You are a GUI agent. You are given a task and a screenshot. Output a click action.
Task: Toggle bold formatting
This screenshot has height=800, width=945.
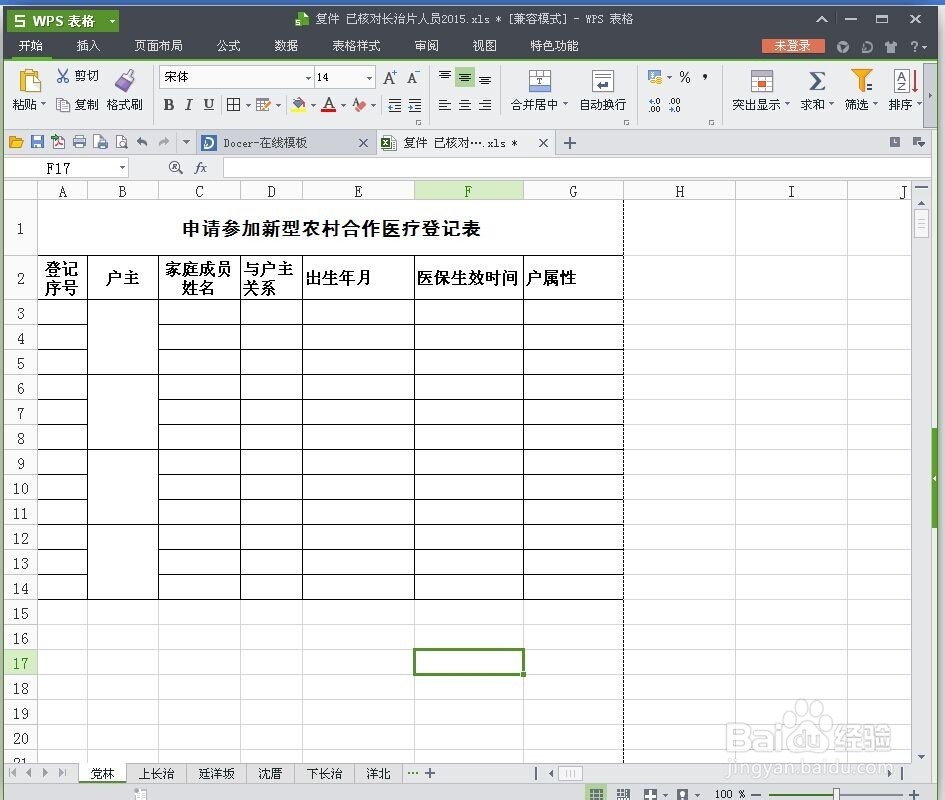pos(169,105)
